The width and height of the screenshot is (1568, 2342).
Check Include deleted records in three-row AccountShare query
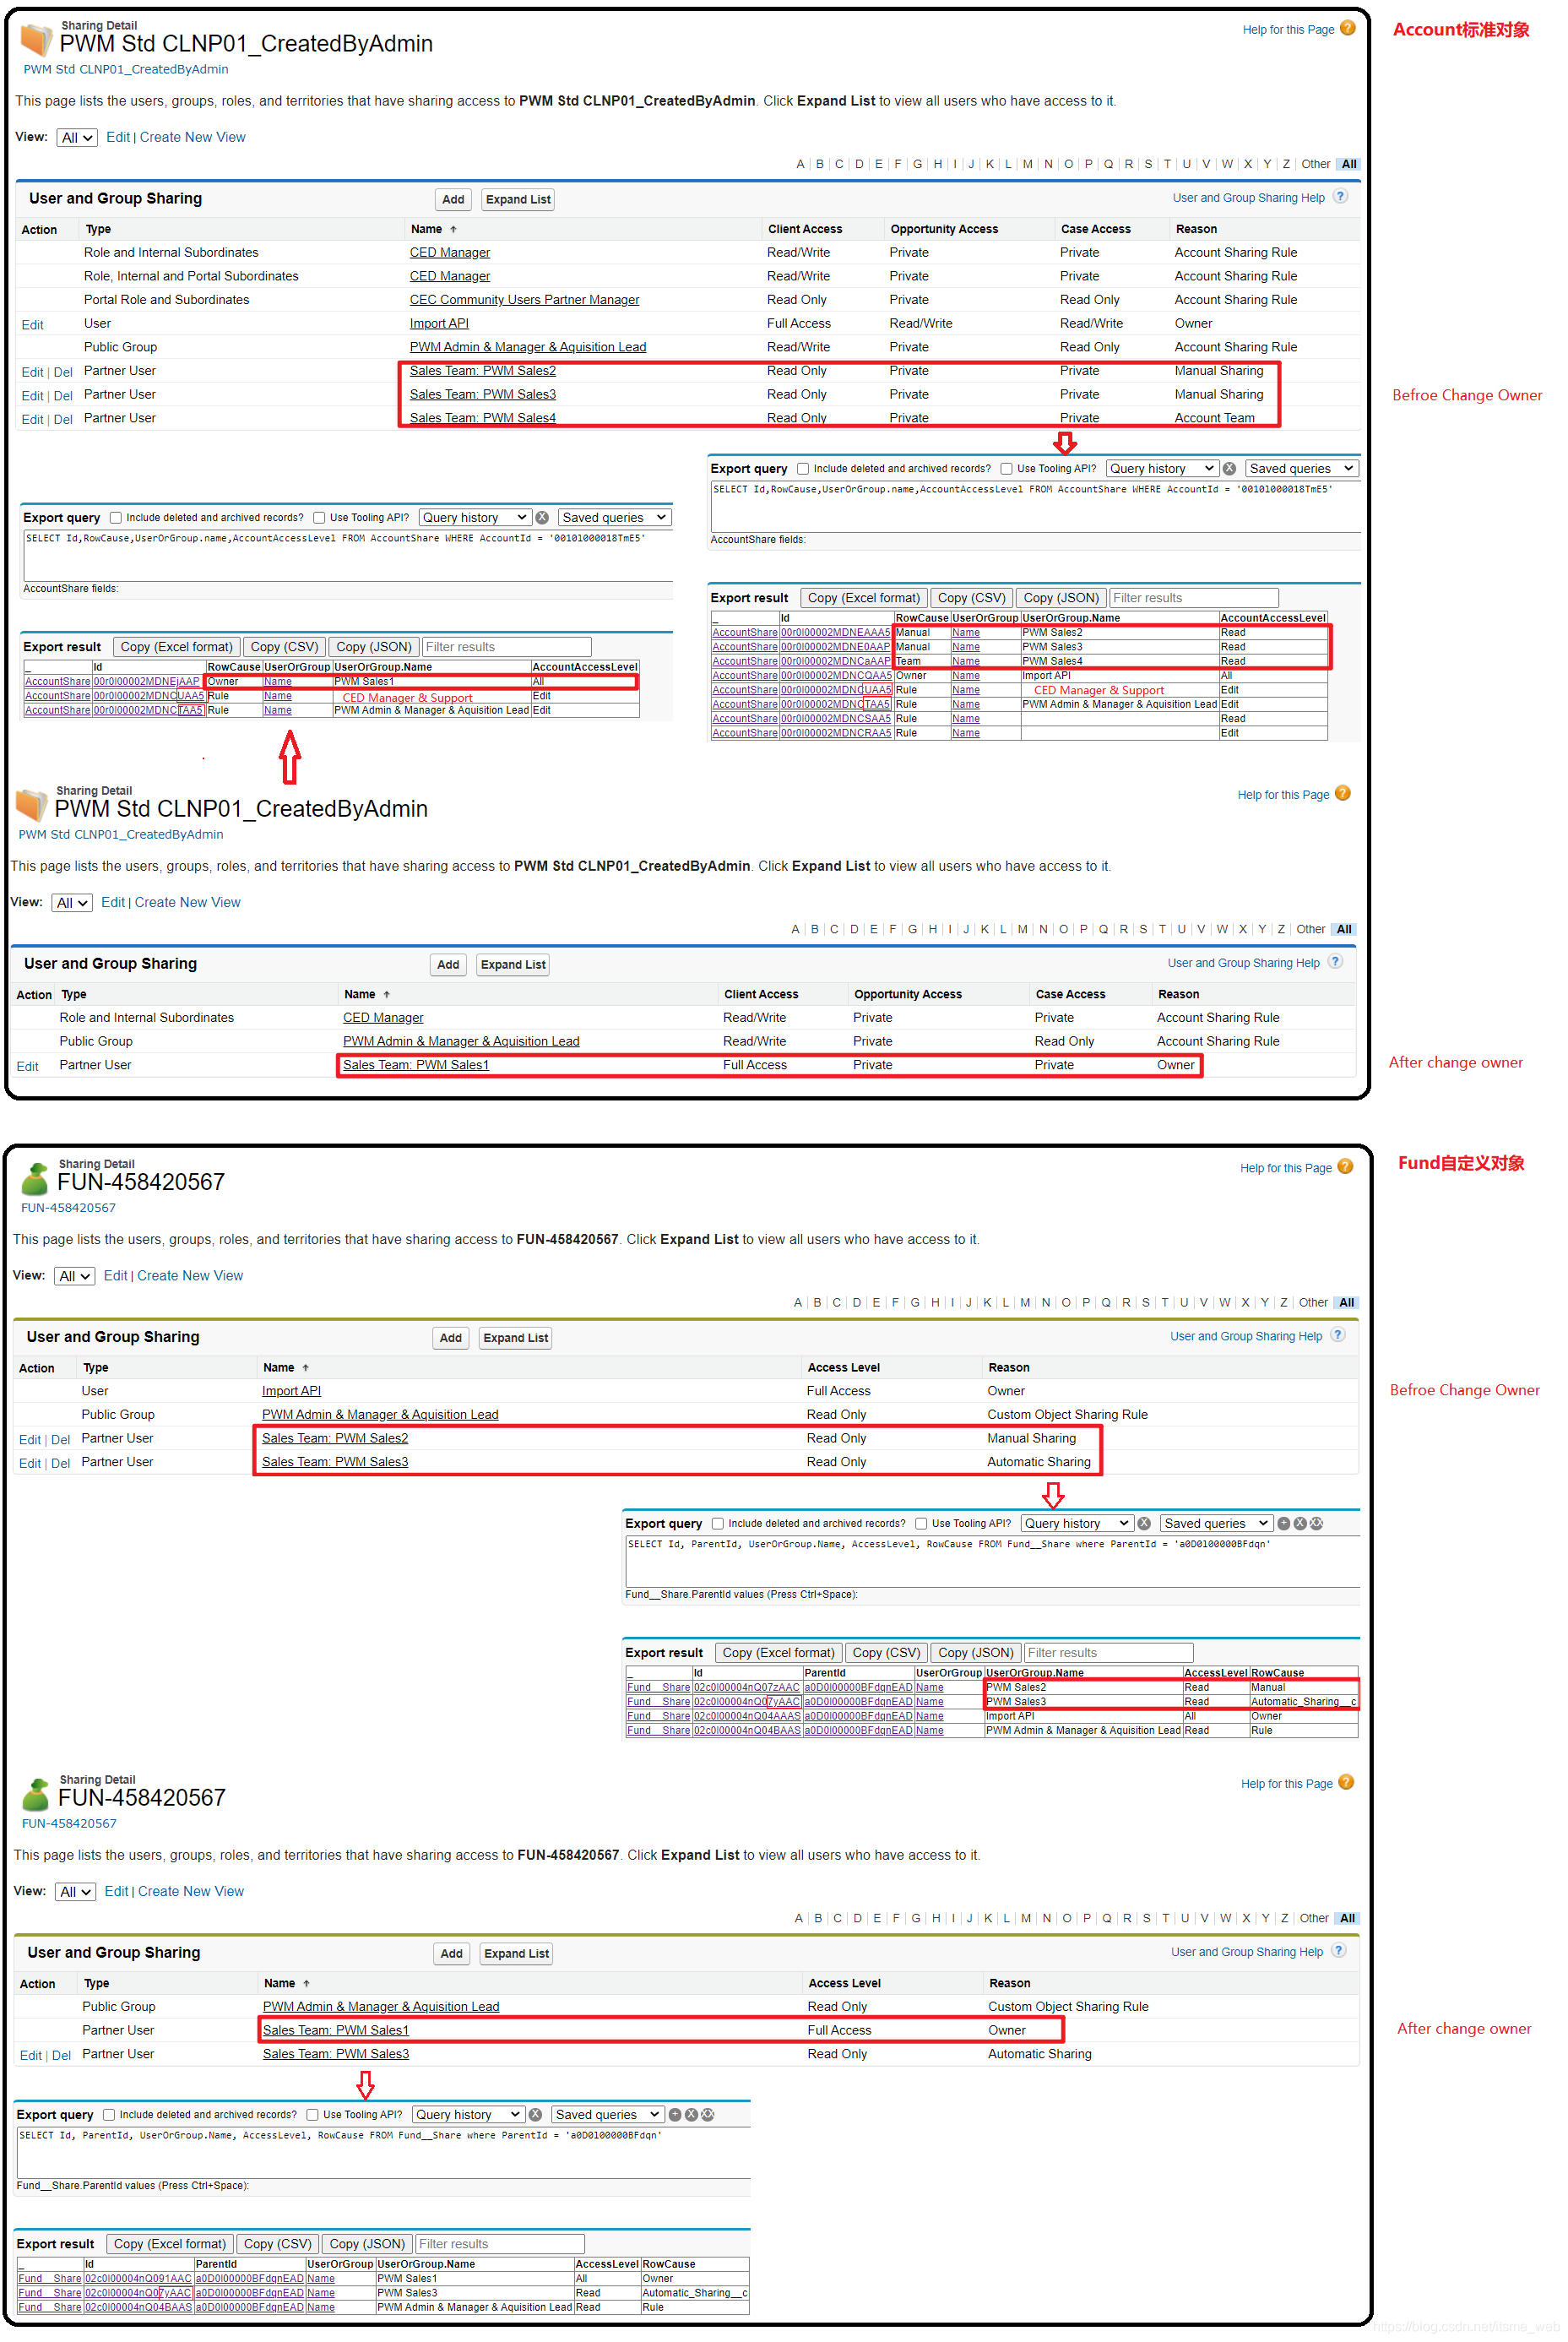click(116, 518)
